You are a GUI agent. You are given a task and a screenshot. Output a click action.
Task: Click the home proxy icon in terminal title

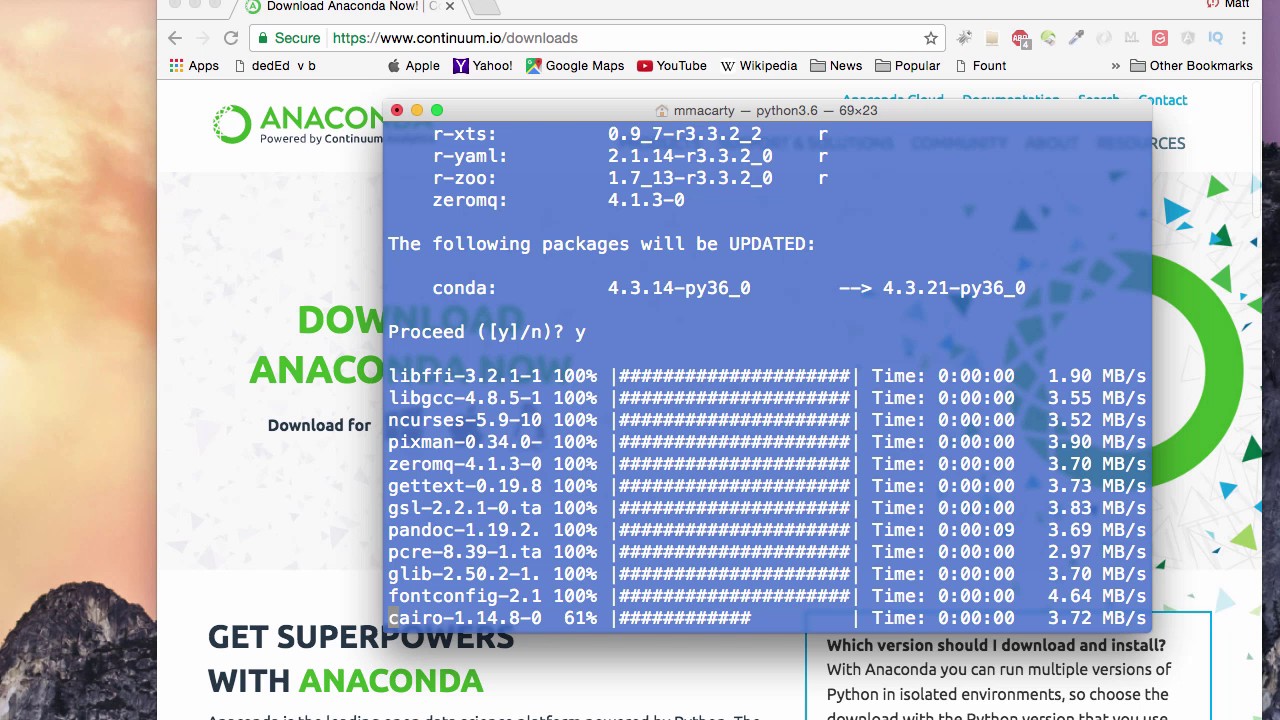[x=661, y=111]
